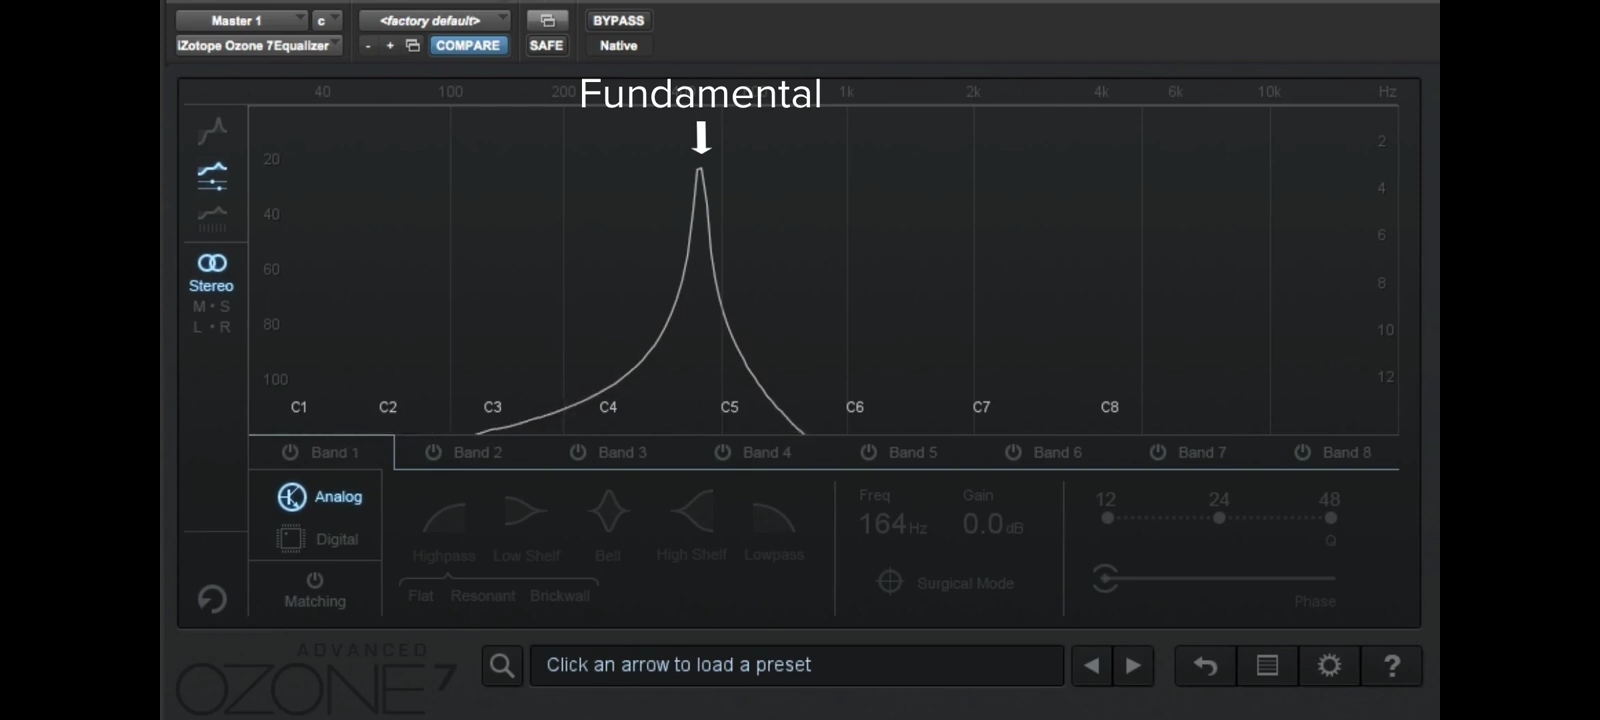Screen dimensions: 1600x720
Task: Click the plus next-preset button
Action: (389, 45)
